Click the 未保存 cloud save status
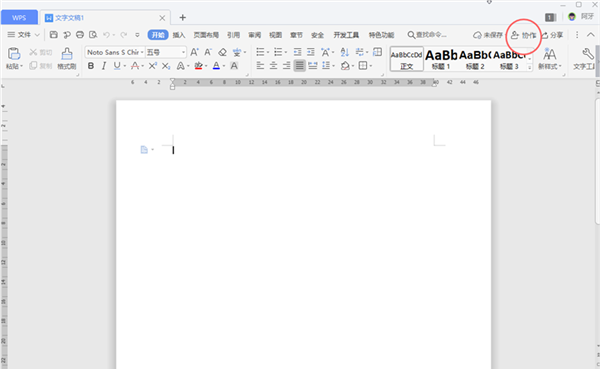Viewport: 600px width, 369px height. [x=488, y=35]
